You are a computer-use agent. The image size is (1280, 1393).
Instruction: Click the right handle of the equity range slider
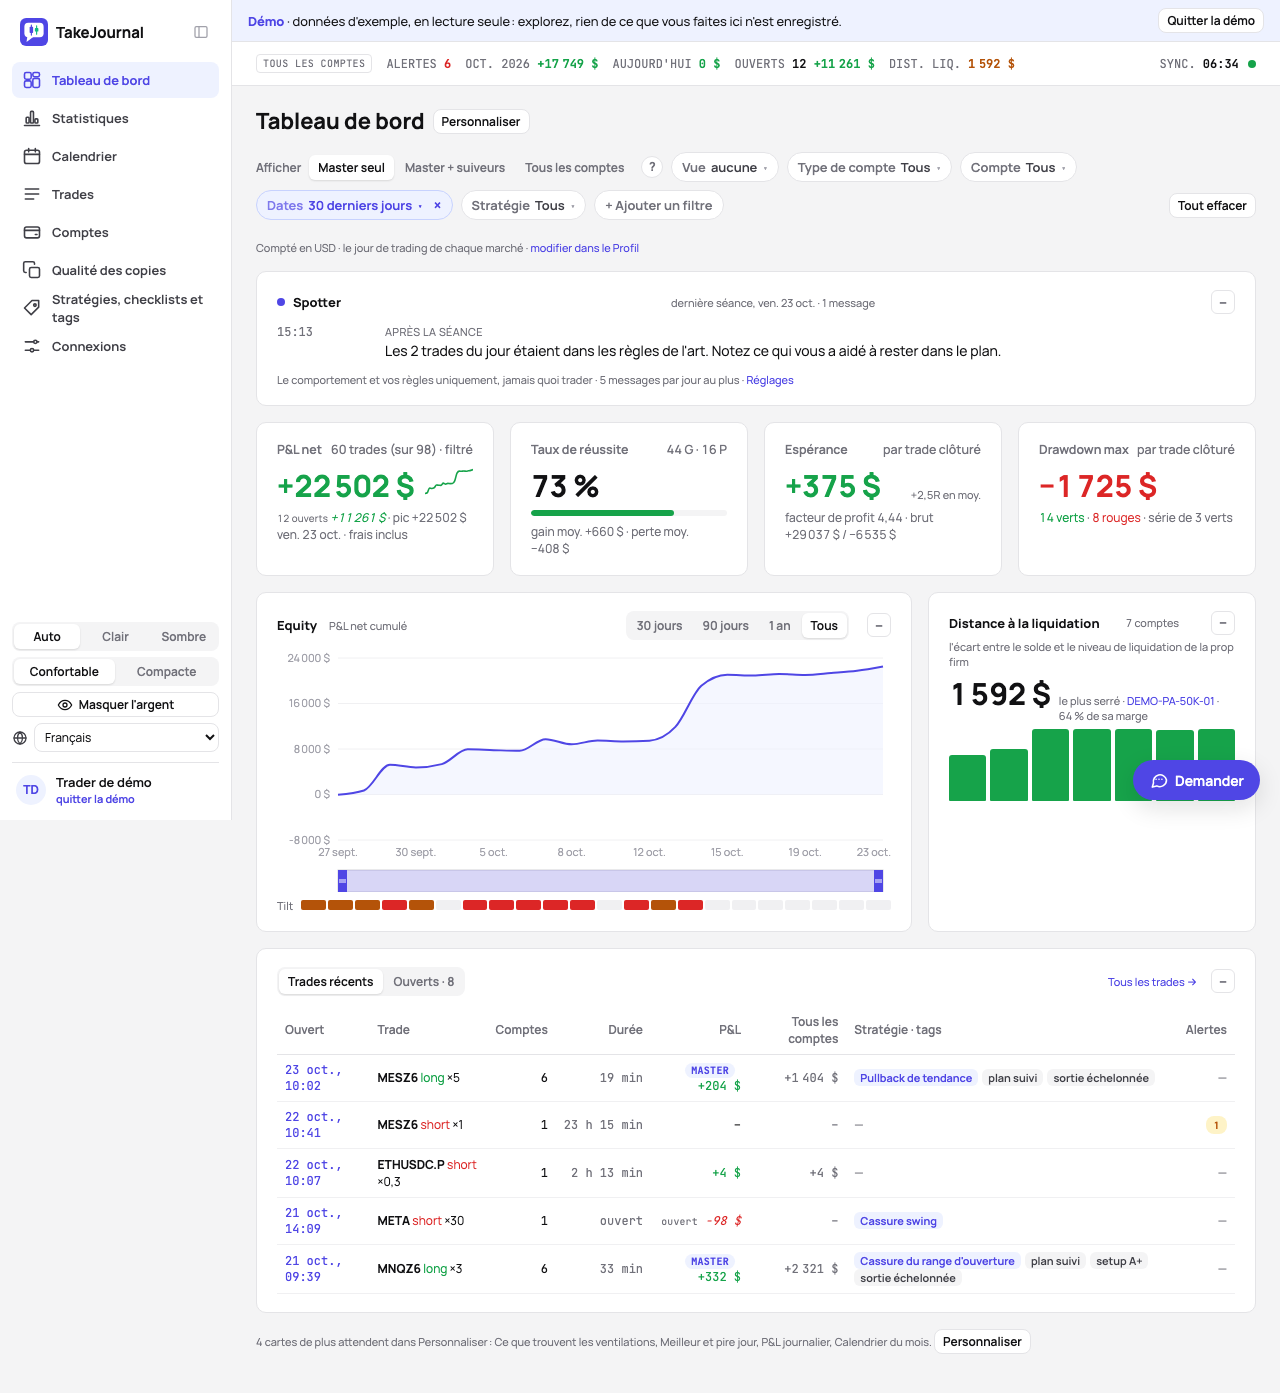pos(879,880)
